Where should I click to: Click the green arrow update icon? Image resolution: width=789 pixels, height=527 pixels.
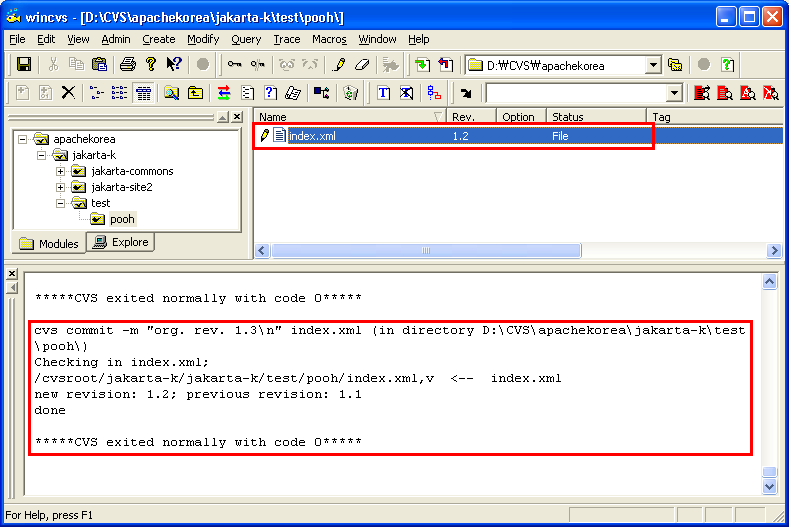point(422,65)
